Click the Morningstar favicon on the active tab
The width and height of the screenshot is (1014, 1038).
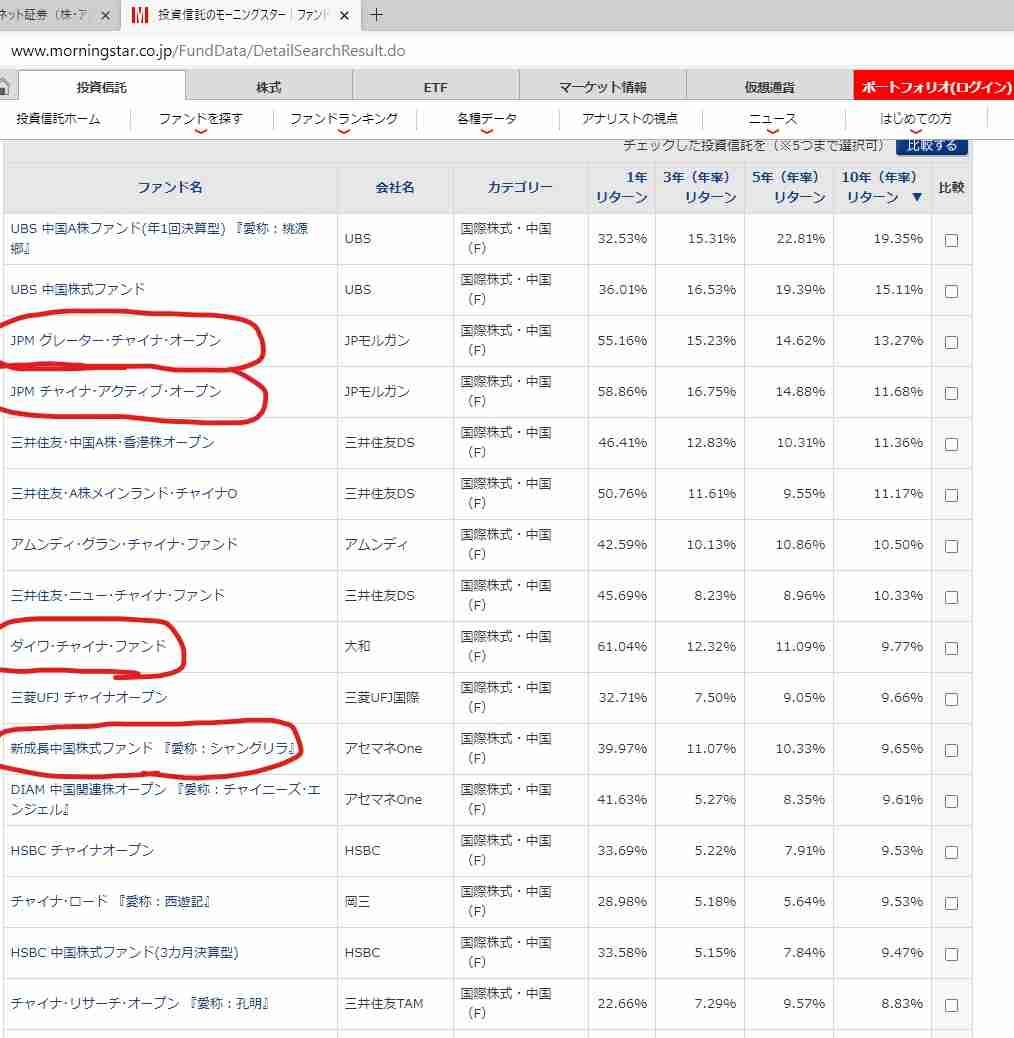139,15
